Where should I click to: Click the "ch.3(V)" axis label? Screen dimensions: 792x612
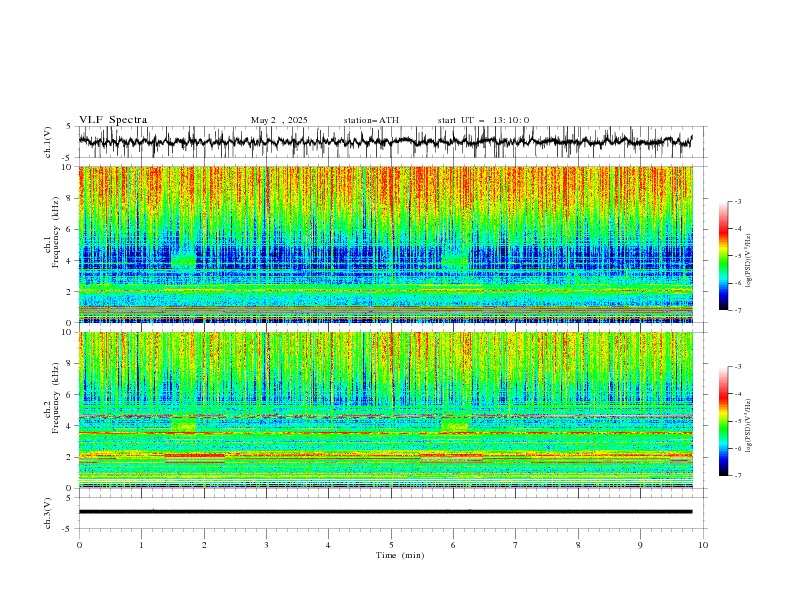click(48, 513)
